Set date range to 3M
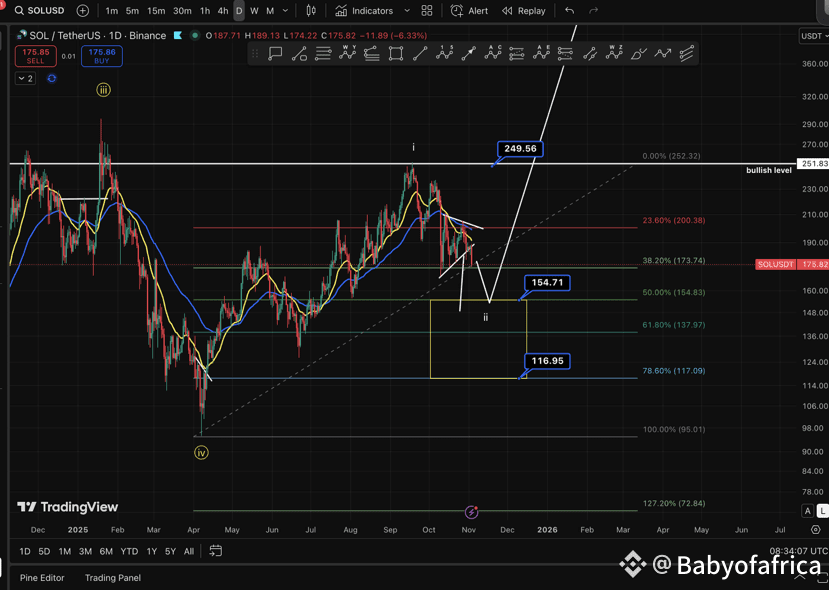The image size is (829, 590). (85, 551)
